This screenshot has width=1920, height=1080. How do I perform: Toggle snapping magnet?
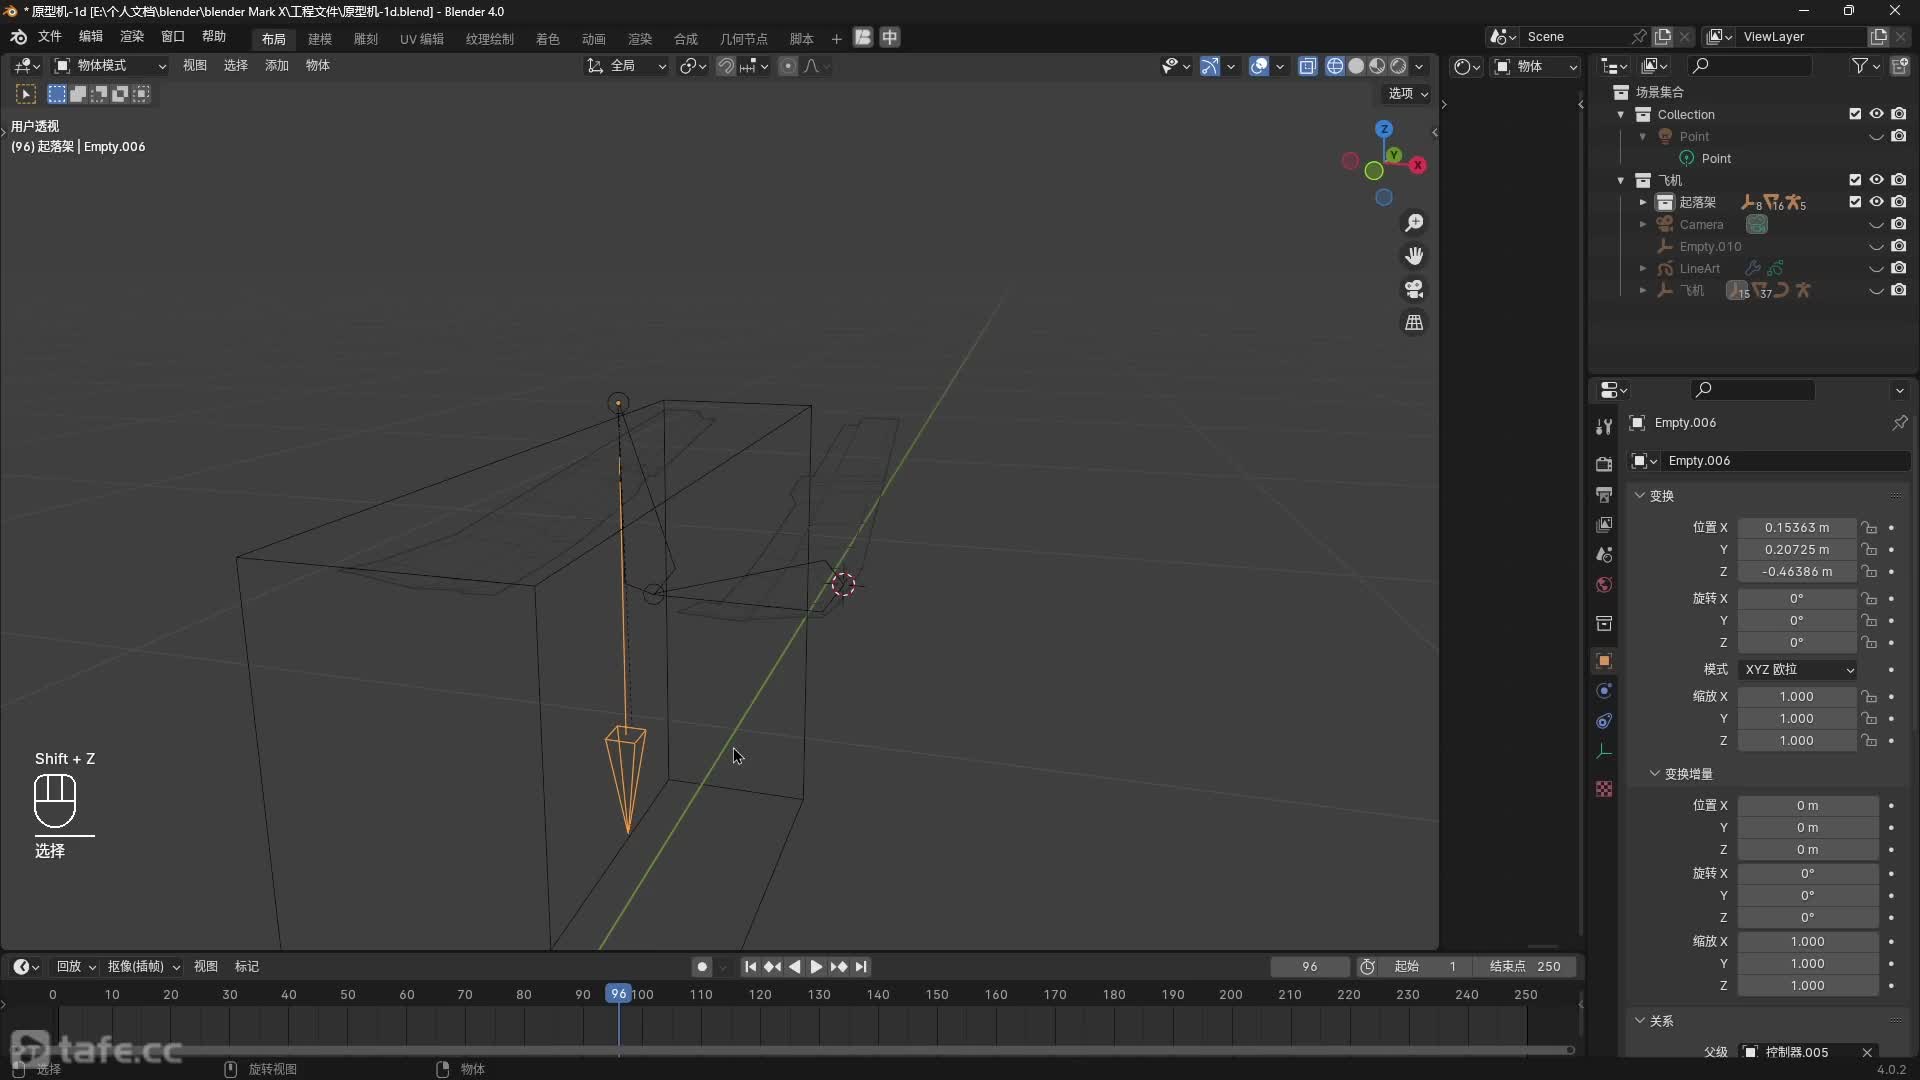[726, 66]
